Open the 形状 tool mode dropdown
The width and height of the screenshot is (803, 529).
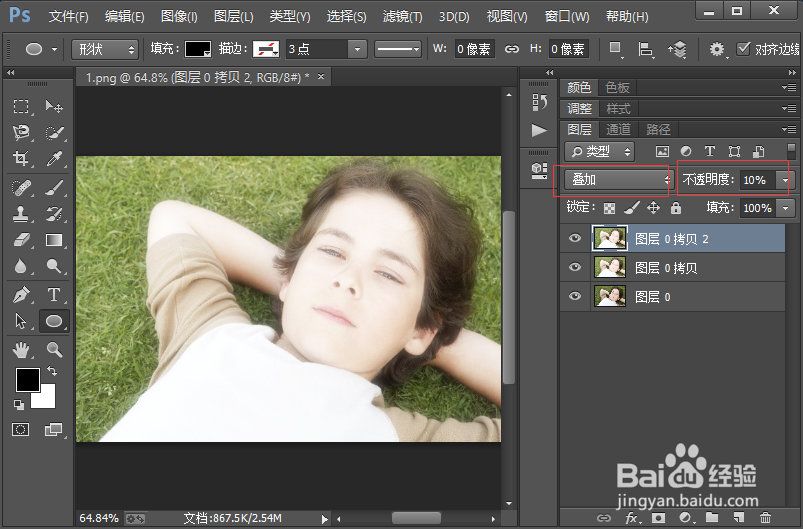coord(105,50)
